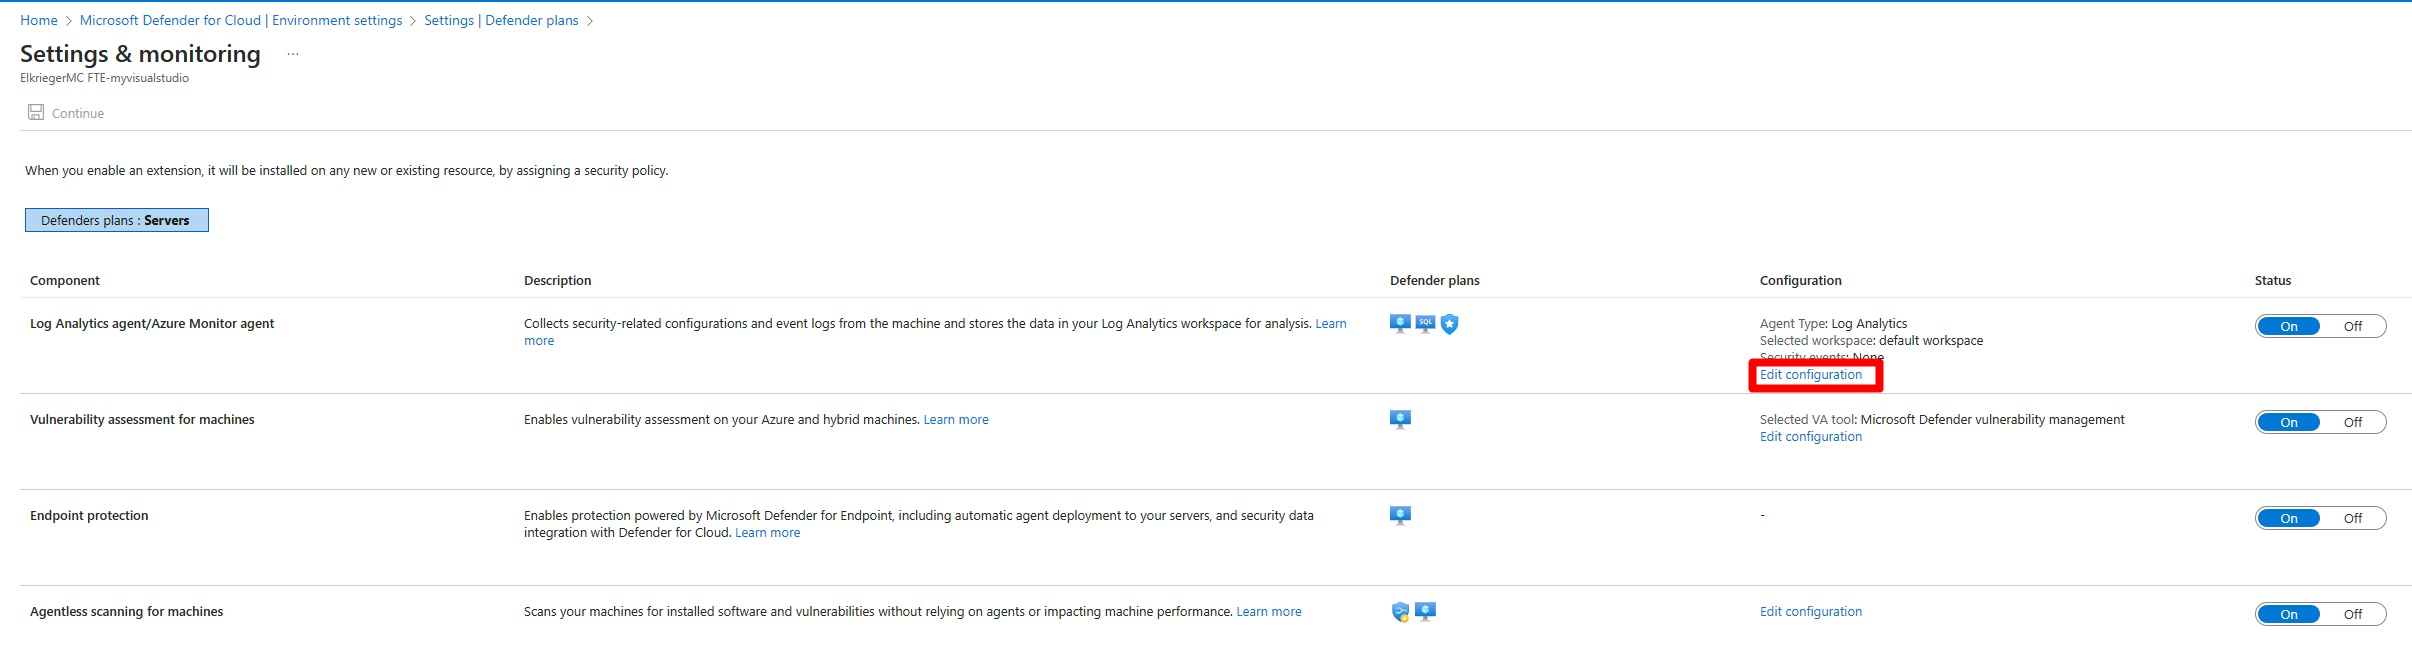Click the ElkriegerMC FTE-myvisualstudio subscription name
The image size is (2412, 669).
click(105, 78)
